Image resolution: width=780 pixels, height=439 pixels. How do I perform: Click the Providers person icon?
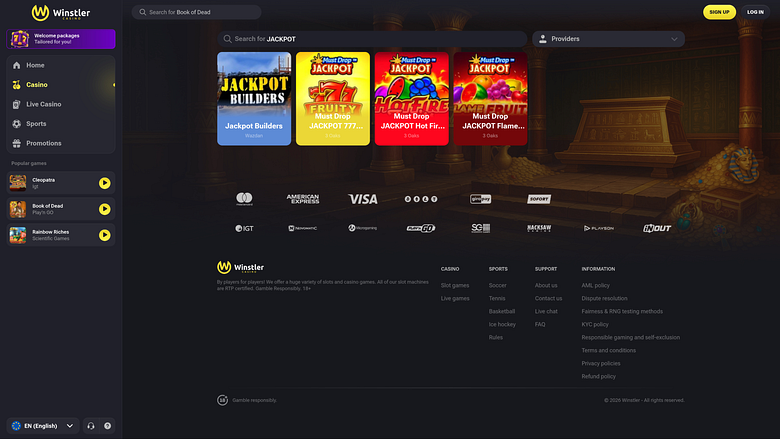(543, 39)
